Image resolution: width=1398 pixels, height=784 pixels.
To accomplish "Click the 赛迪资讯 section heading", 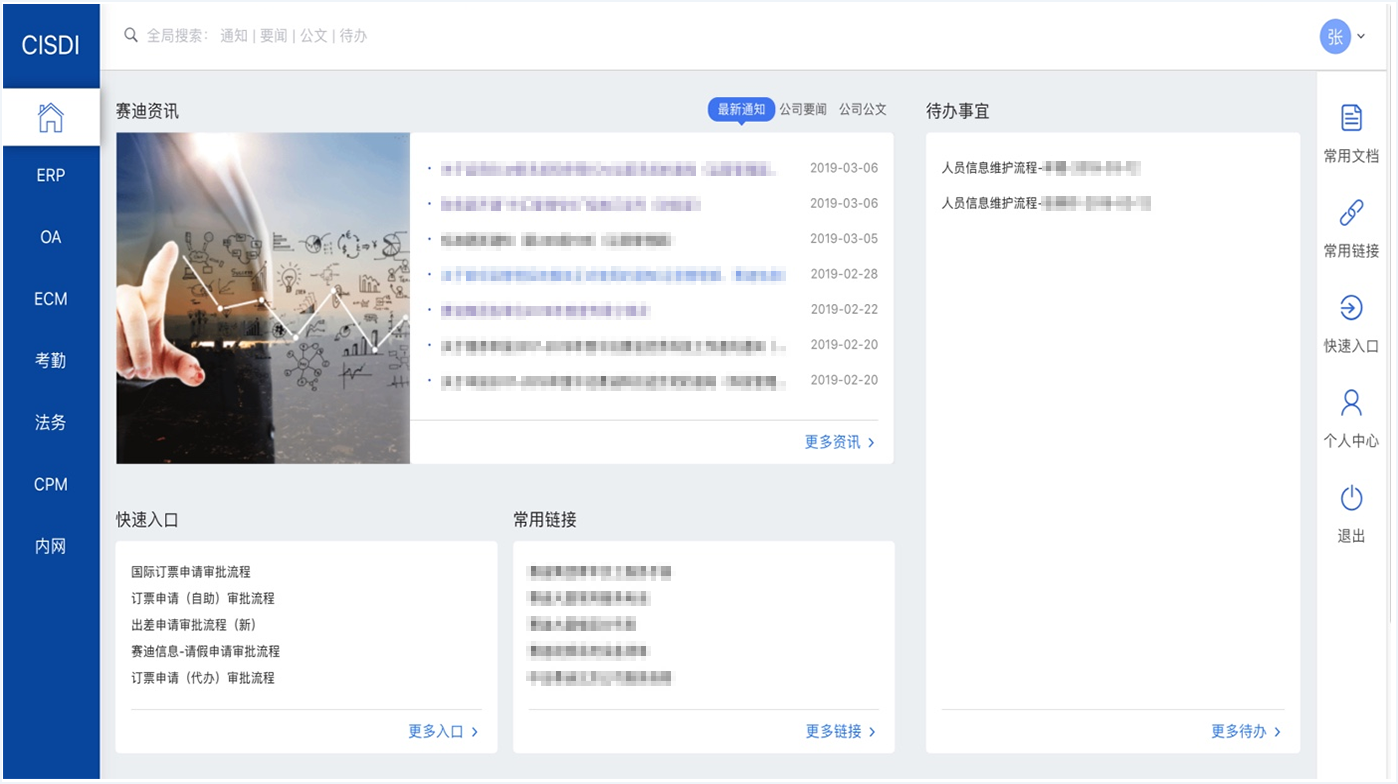I will tap(148, 111).
